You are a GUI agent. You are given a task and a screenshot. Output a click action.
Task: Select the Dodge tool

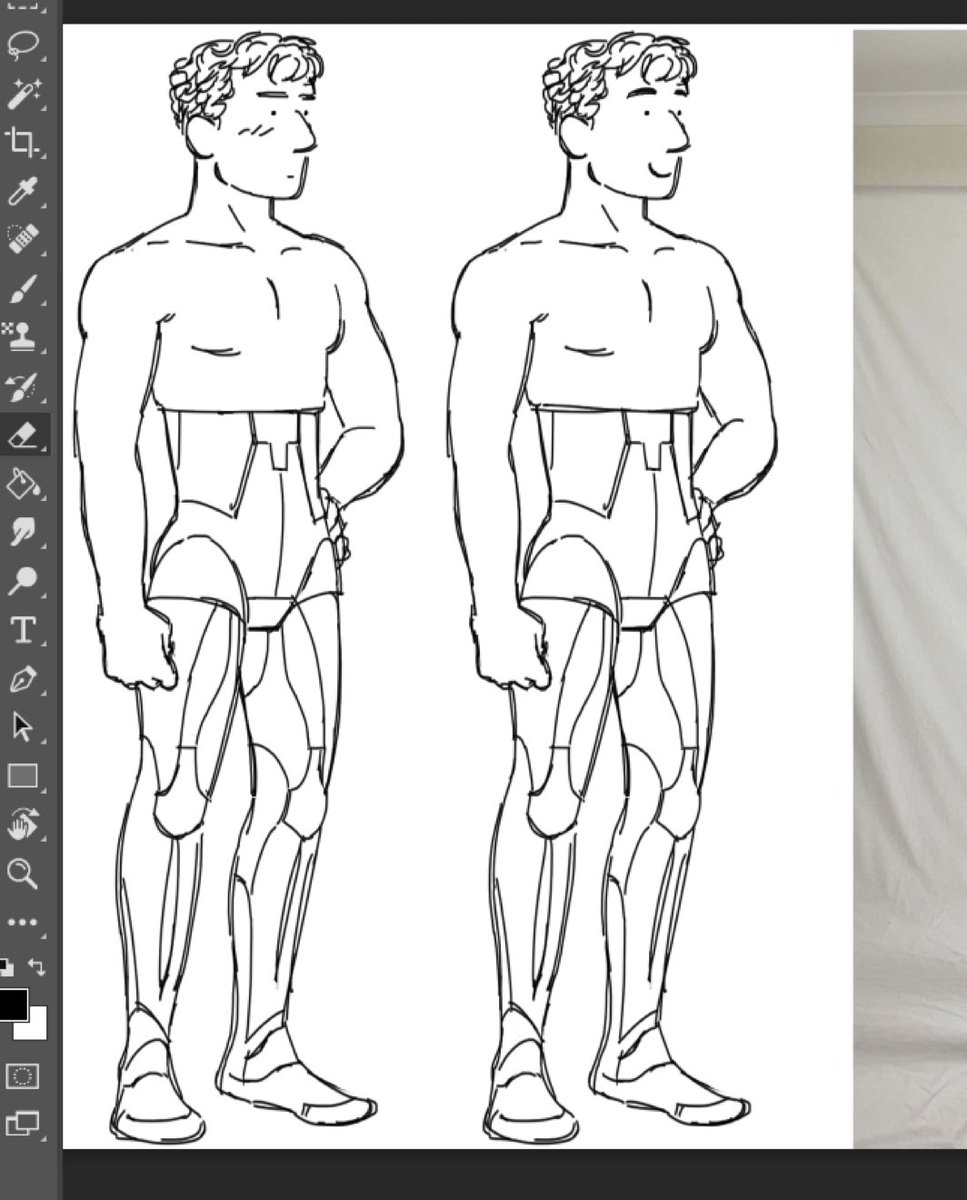coord(22,581)
